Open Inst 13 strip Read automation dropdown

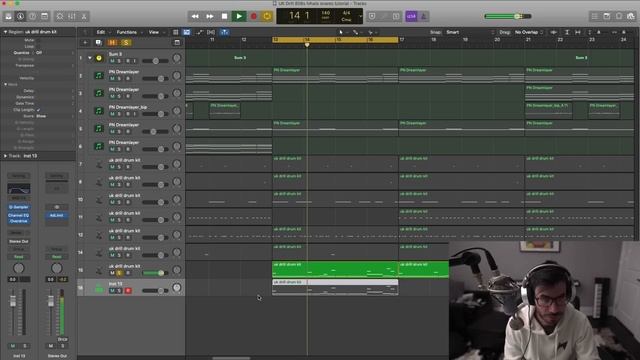[x=19, y=257]
